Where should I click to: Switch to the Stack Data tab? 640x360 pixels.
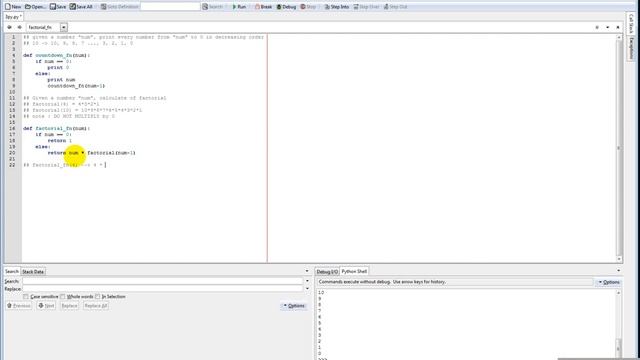pos(33,271)
